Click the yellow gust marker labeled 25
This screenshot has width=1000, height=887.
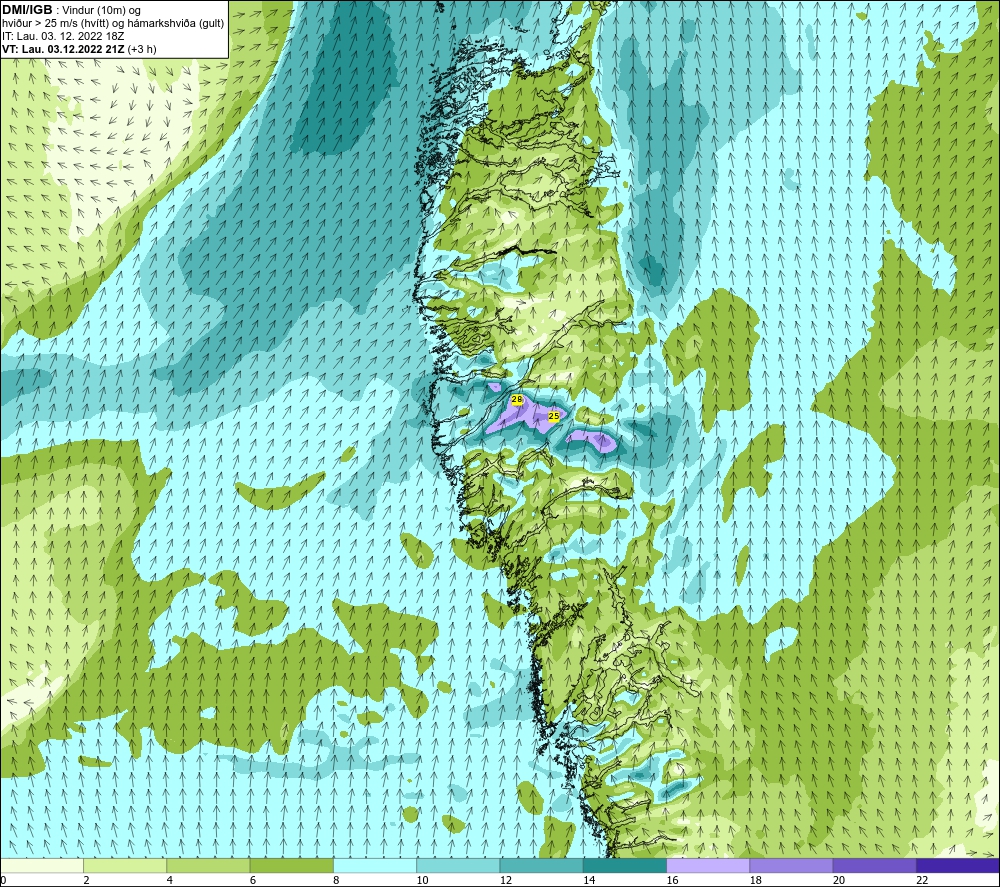tap(554, 416)
